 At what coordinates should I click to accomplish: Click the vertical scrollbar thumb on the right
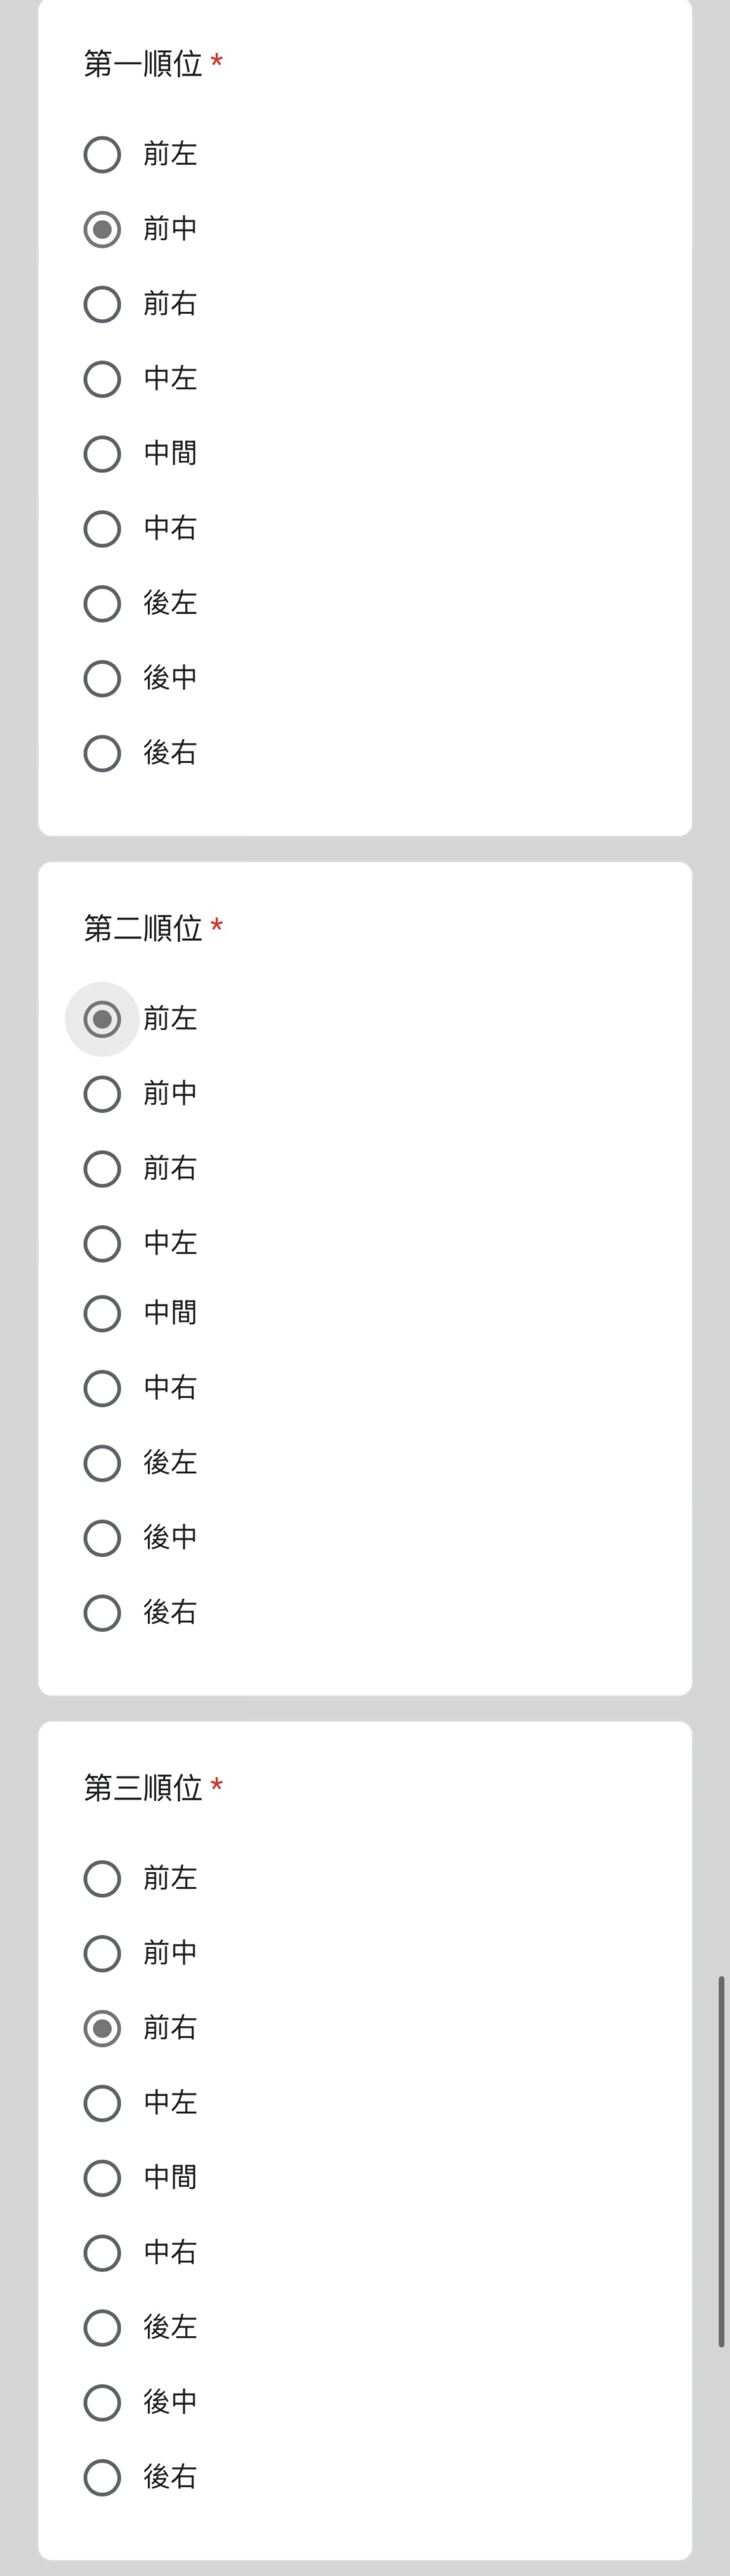721,2161
